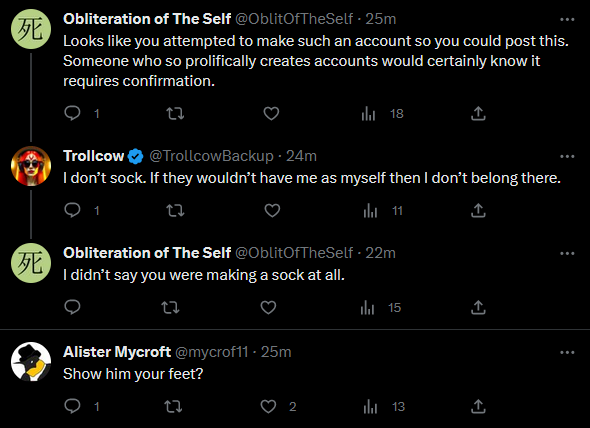Like Trollcow's 'I don't sock' tweet
This screenshot has height=428, width=590.
tap(272, 210)
